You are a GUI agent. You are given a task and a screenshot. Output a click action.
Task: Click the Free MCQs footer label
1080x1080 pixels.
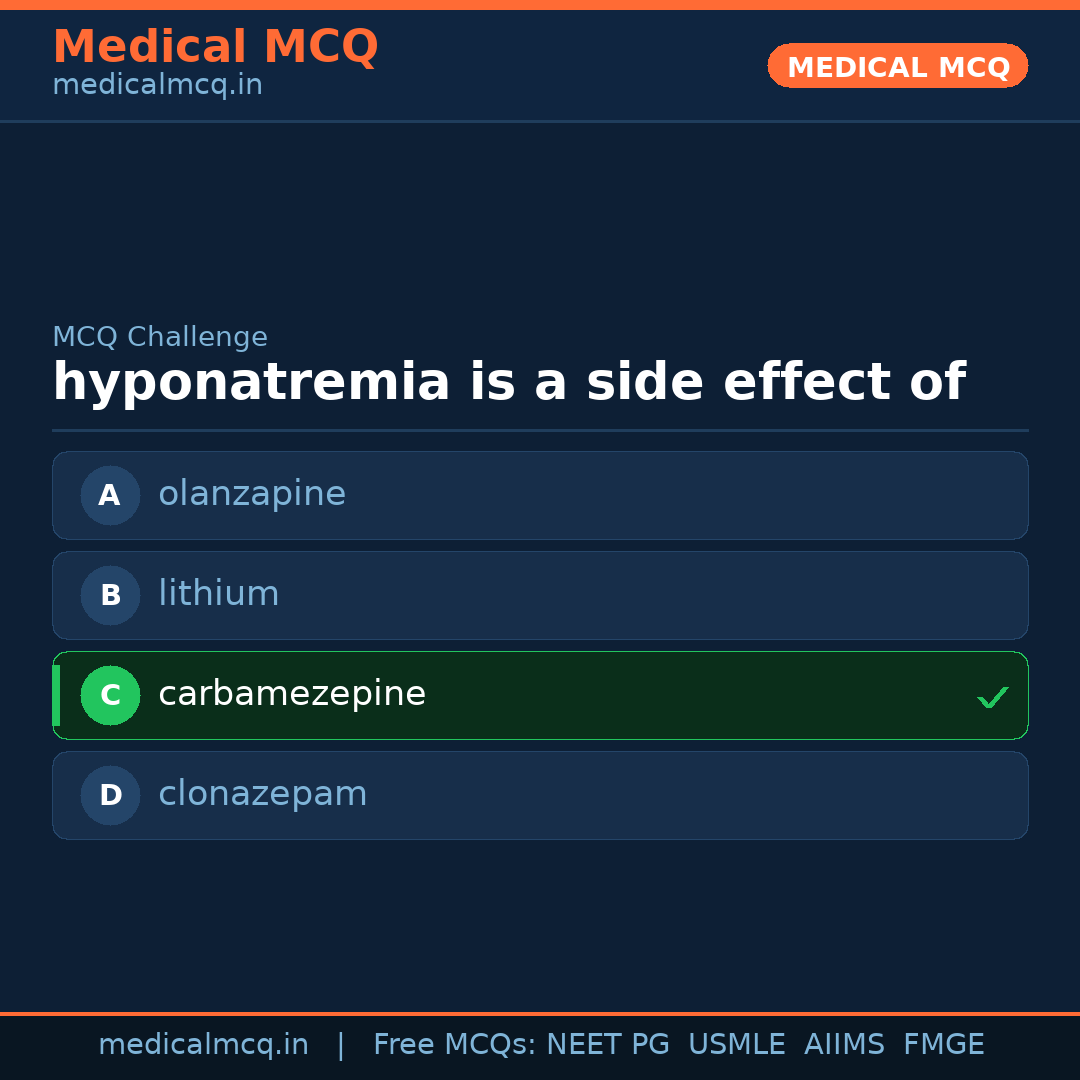[x=455, y=1045]
